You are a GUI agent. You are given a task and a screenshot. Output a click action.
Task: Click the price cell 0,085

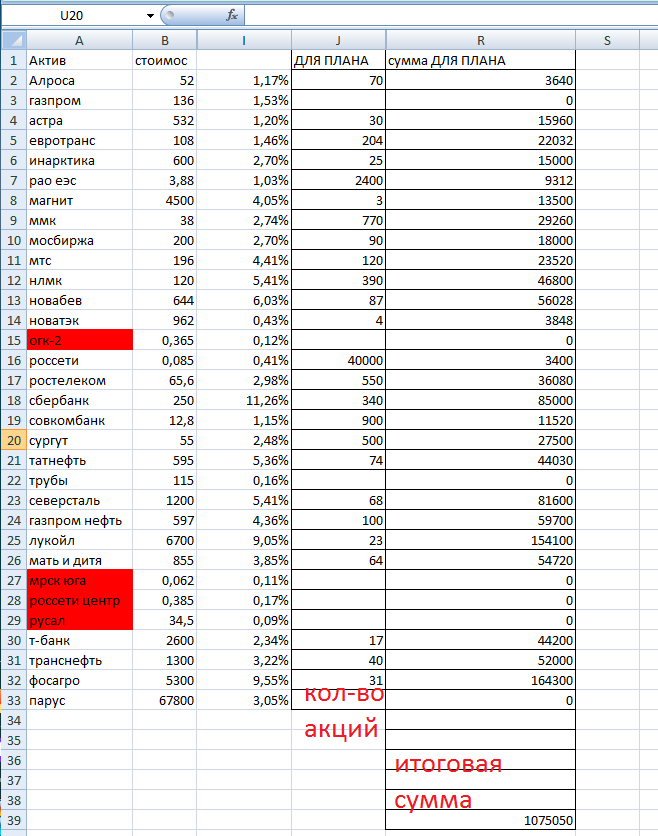click(x=165, y=360)
